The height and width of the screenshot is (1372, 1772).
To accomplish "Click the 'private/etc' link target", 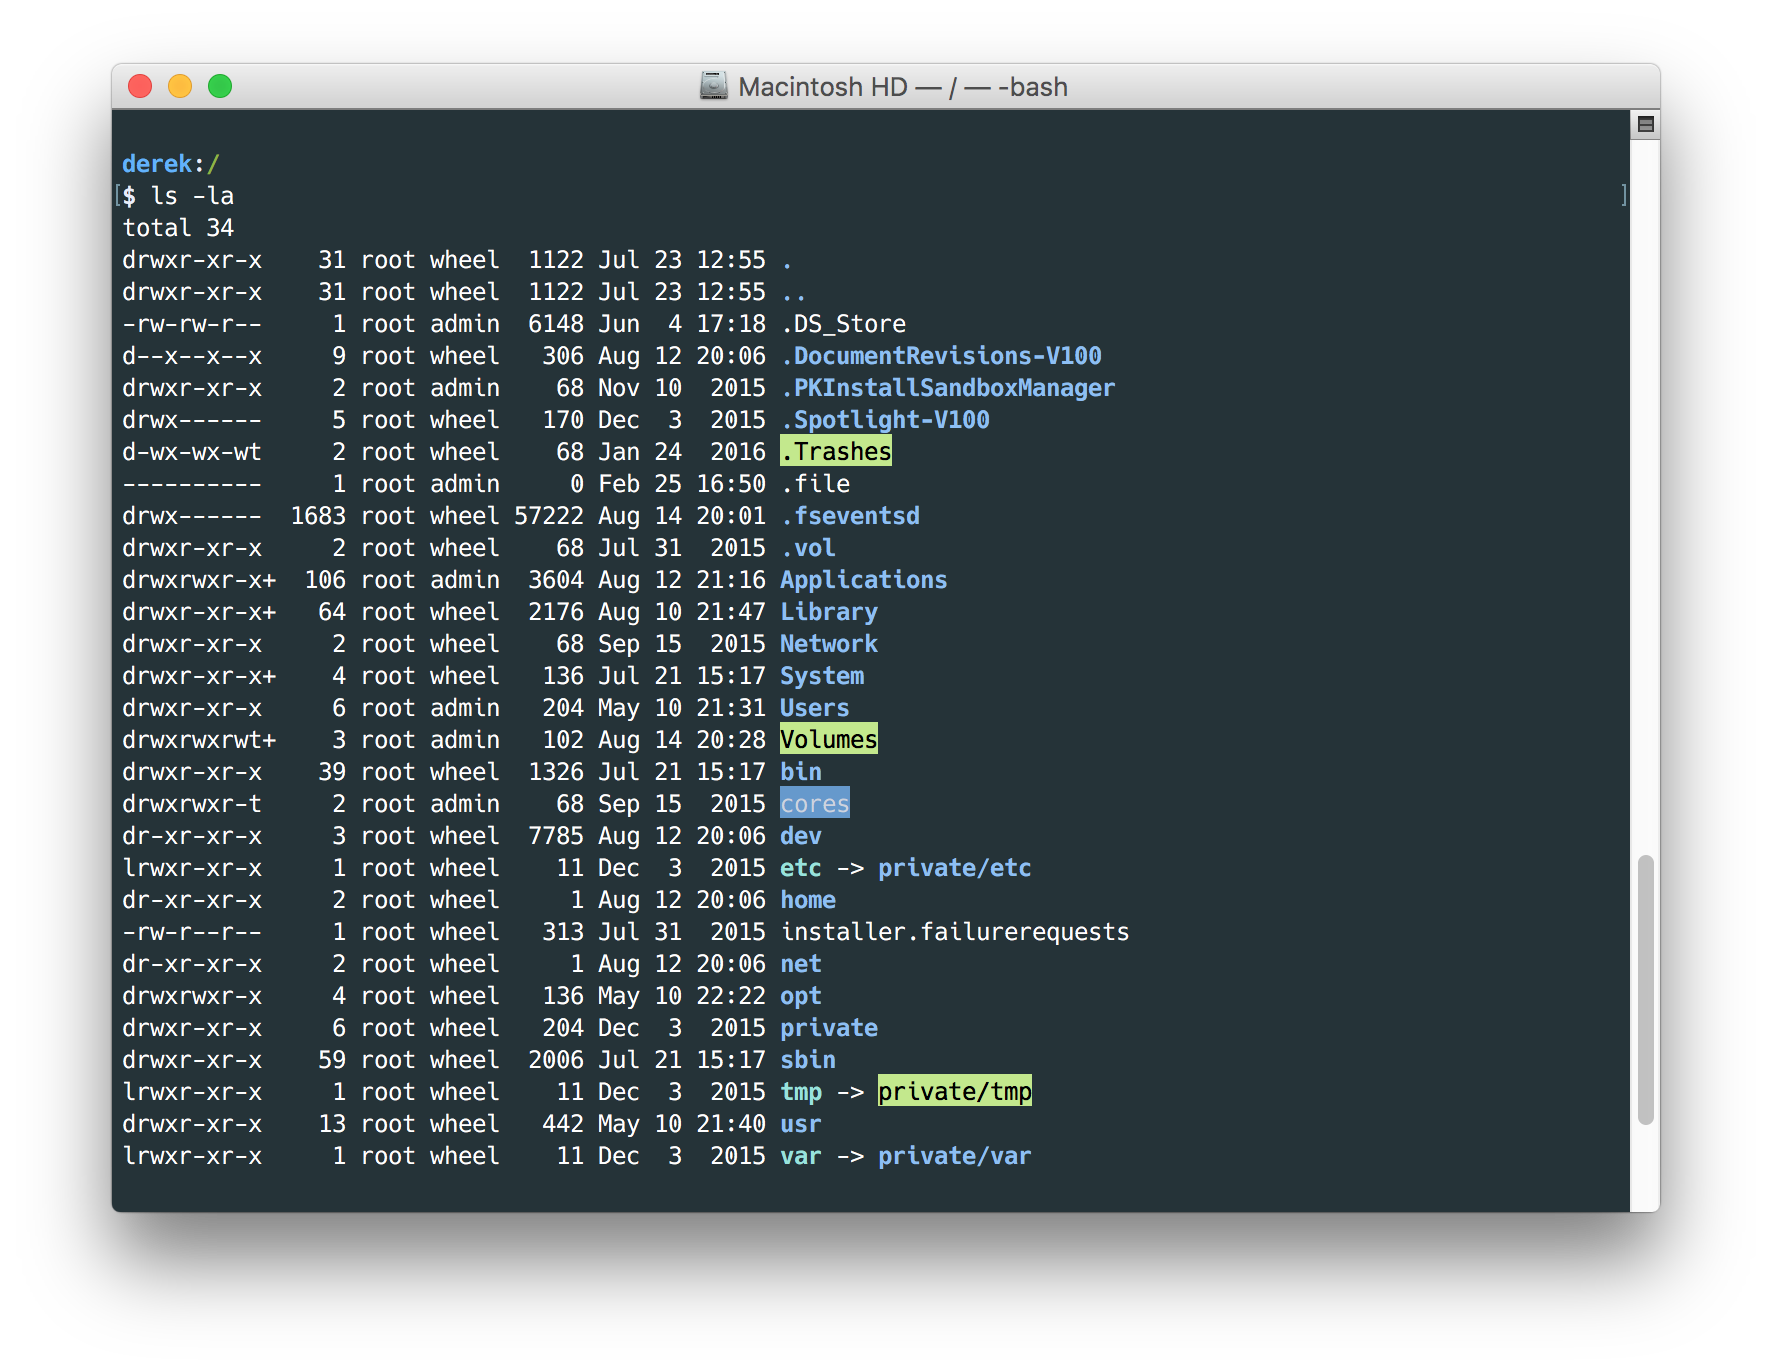I will pyautogui.click(x=955, y=868).
